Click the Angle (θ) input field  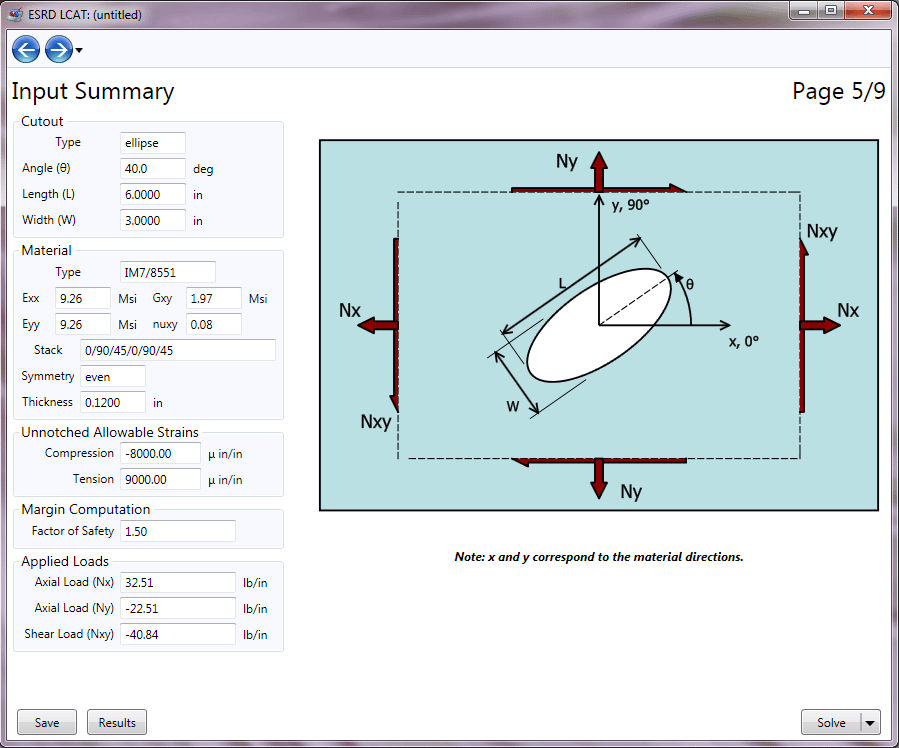[x=152, y=168]
